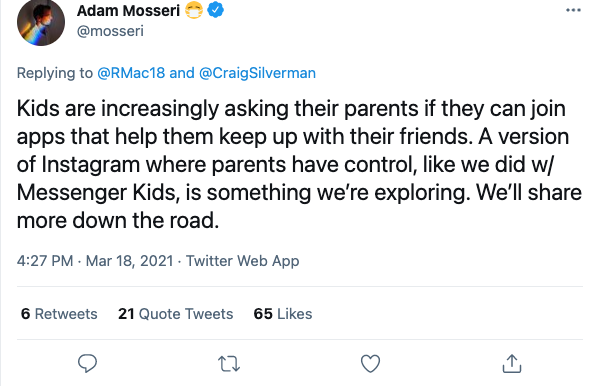
Task: Click the mask emoji beside the name
Action: click(x=194, y=10)
